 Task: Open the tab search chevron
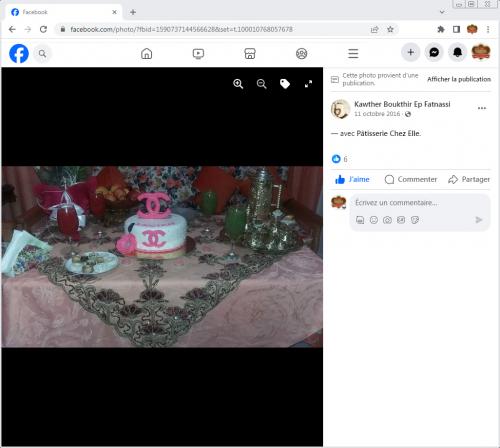442,12
